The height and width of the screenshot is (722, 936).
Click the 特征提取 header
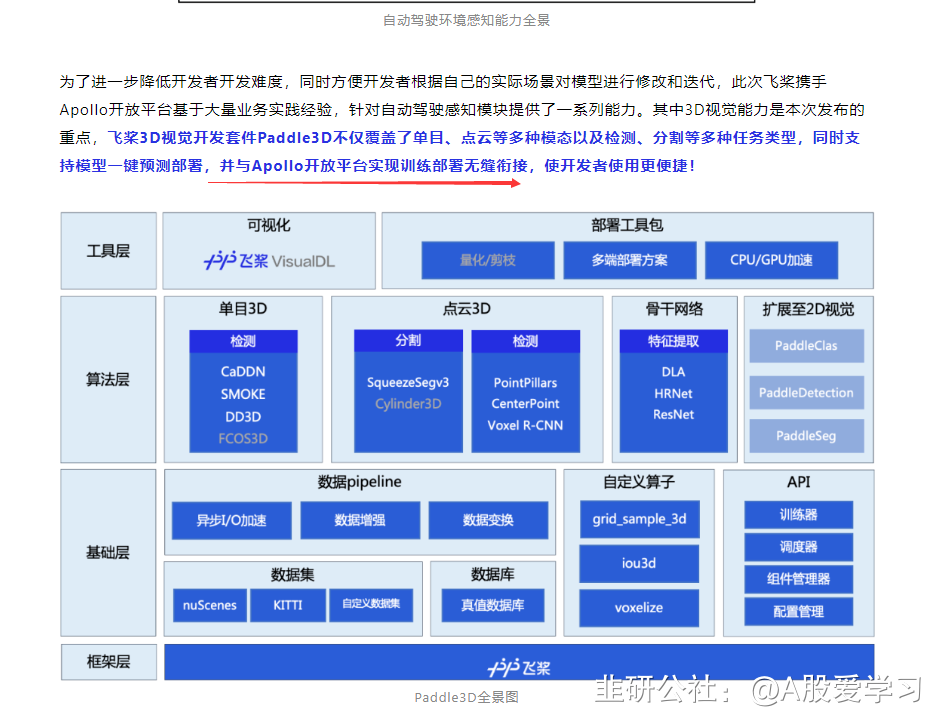click(x=673, y=341)
